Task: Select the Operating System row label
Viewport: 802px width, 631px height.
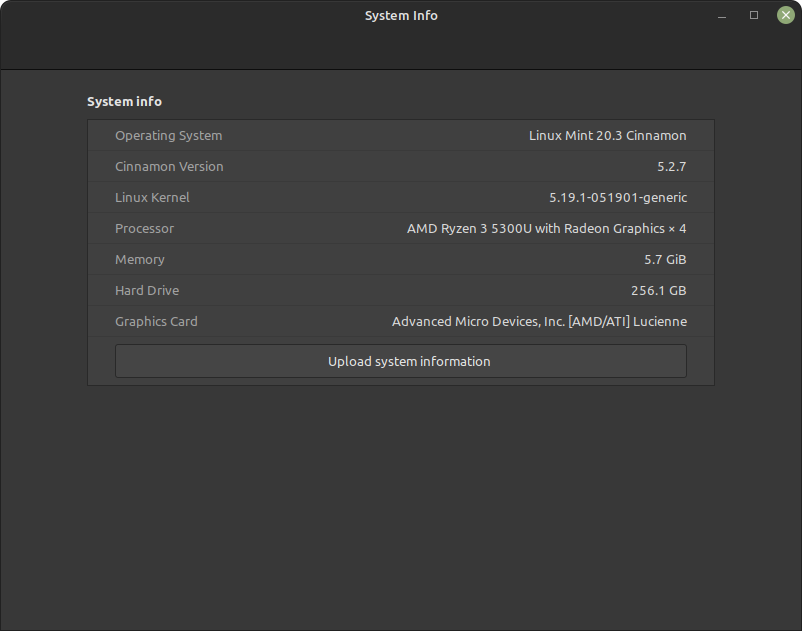Action: pos(168,135)
